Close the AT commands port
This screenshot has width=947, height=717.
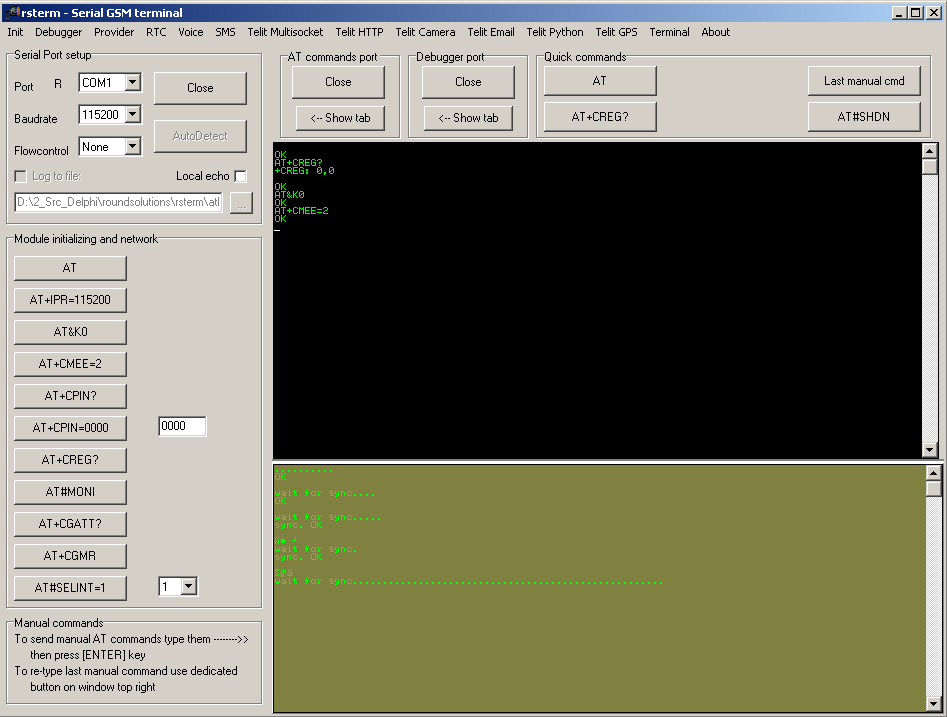[338, 82]
